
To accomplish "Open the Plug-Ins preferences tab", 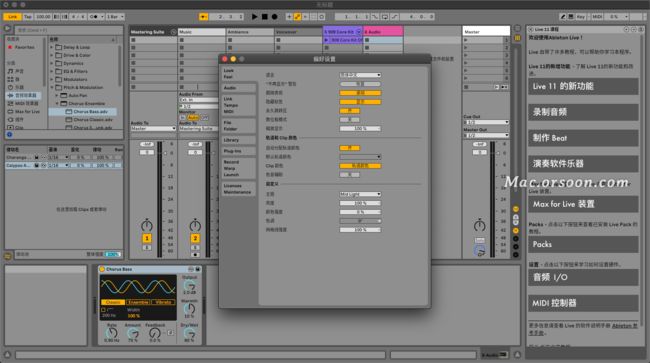I will [x=238, y=151].
